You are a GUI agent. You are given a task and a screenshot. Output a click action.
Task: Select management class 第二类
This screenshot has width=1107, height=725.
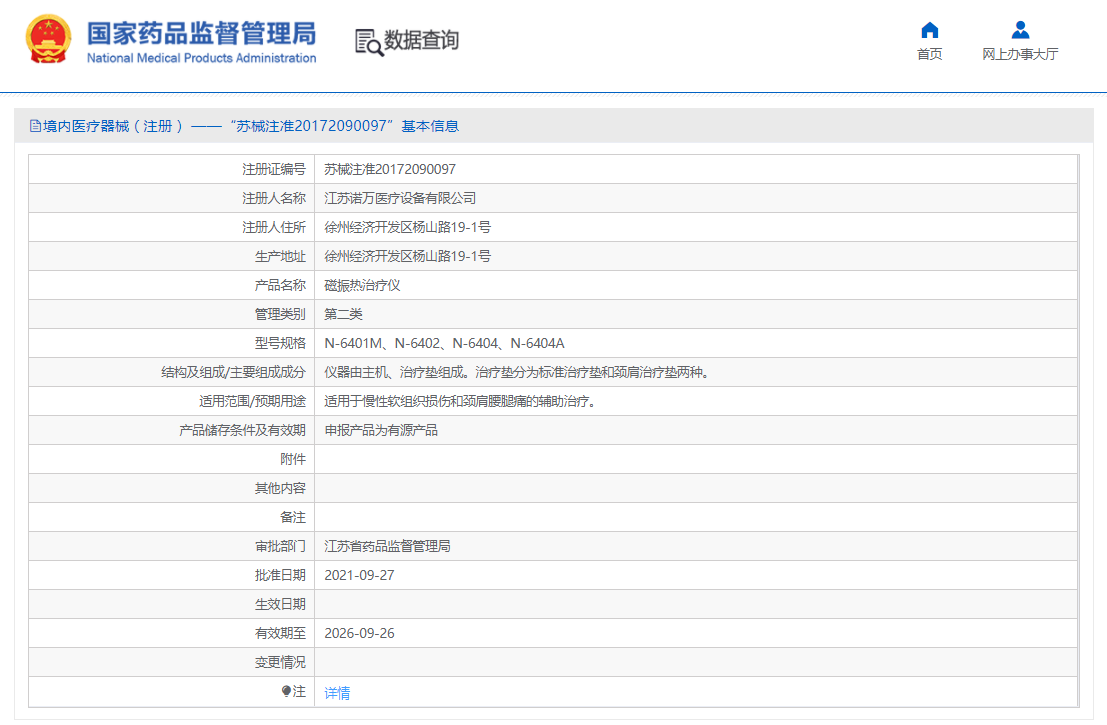coord(343,314)
